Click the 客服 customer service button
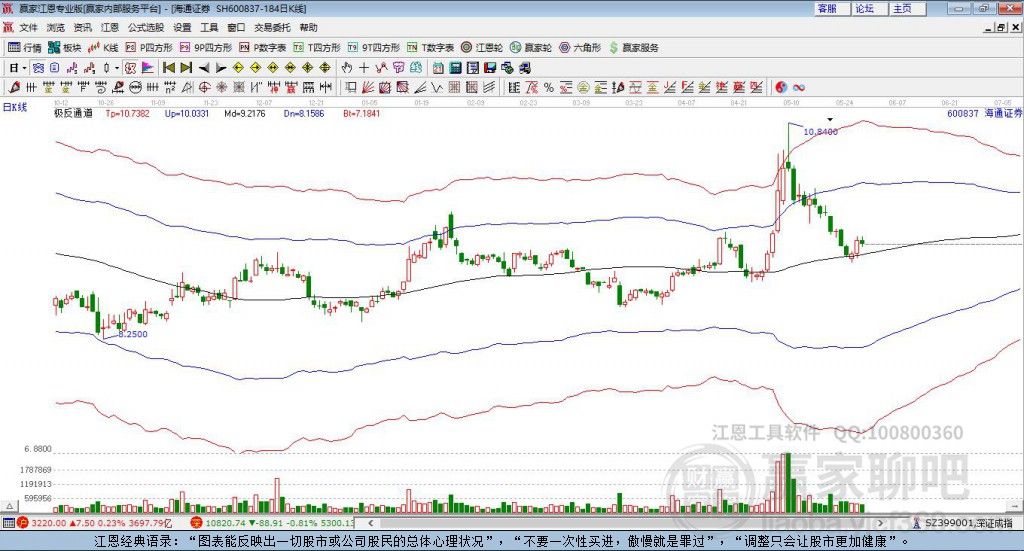Screen dimensions: 1024x551 [827, 8]
